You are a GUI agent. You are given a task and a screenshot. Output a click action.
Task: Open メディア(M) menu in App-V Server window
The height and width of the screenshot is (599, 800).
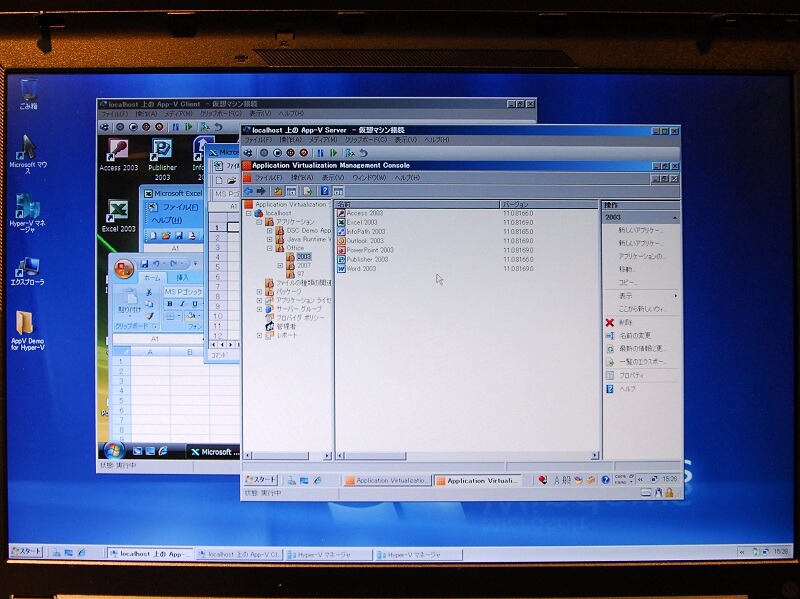[323, 139]
